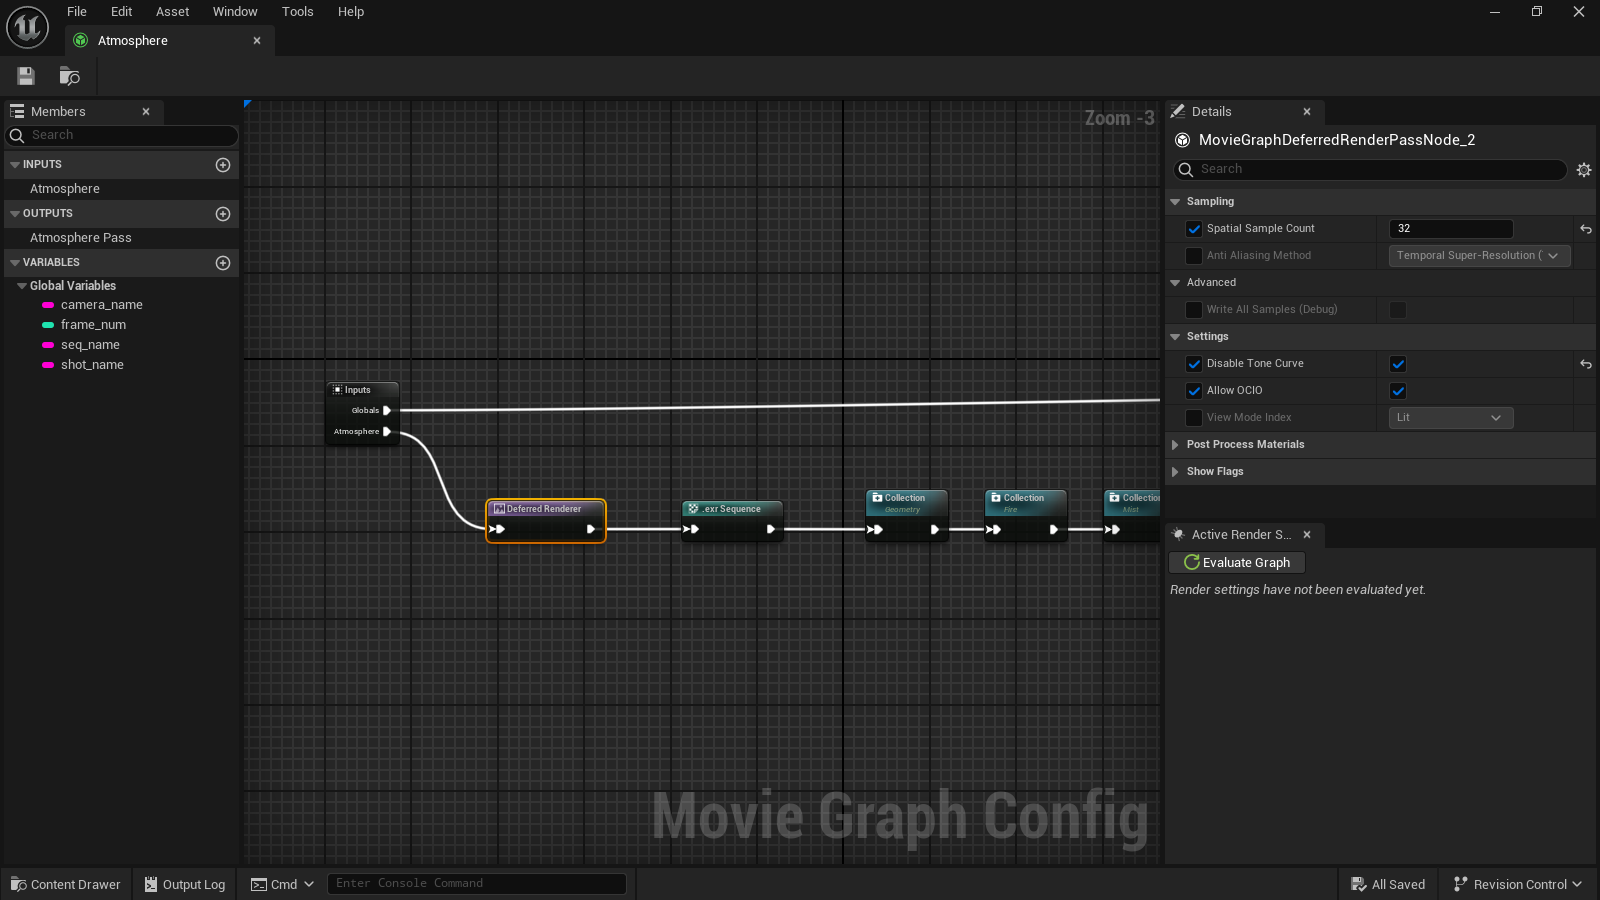This screenshot has width=1600, height=900.
Task: Add a new variable with the plus icon
Action: (x=223, y=263)
